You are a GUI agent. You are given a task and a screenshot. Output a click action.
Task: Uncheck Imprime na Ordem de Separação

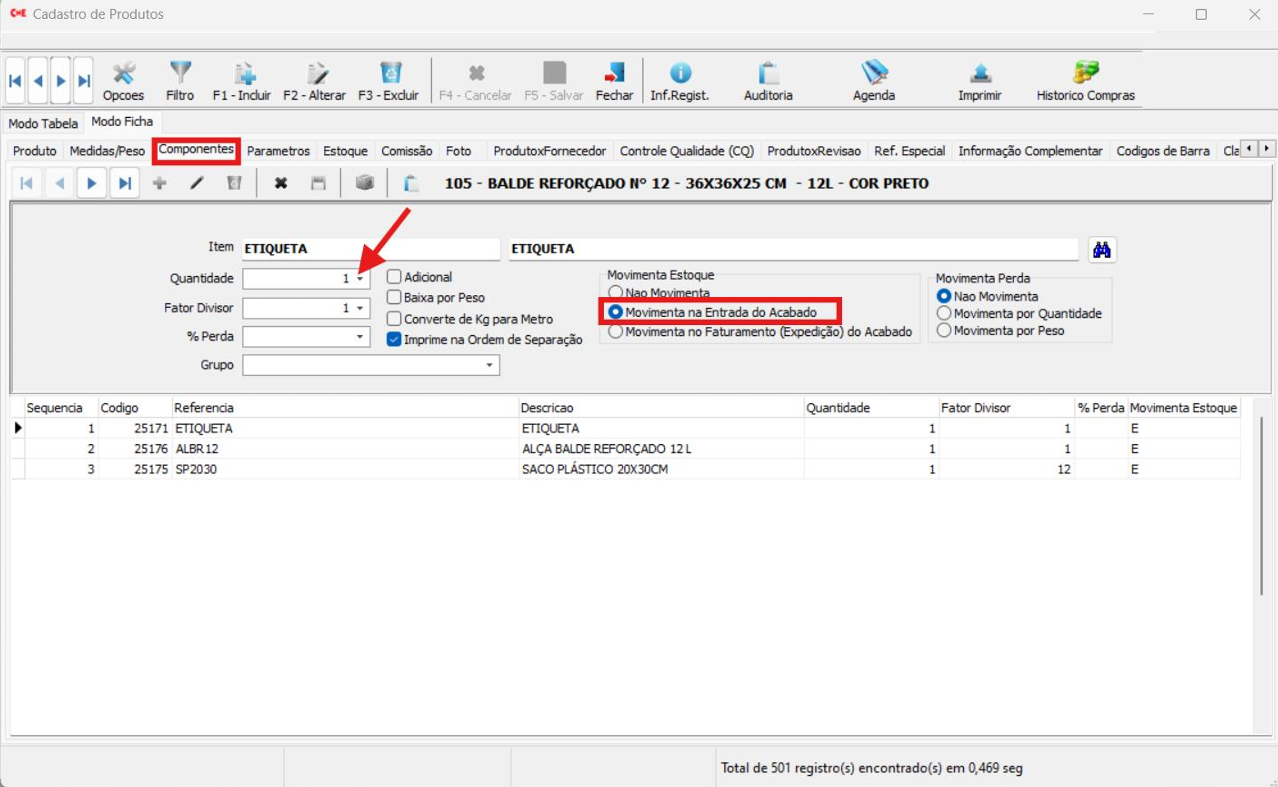tap(395, 340)
